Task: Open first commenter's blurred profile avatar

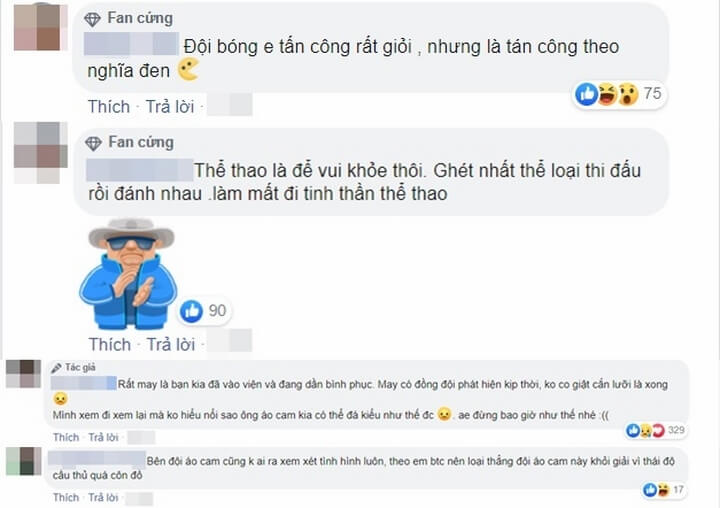Action: coord(40,26)
